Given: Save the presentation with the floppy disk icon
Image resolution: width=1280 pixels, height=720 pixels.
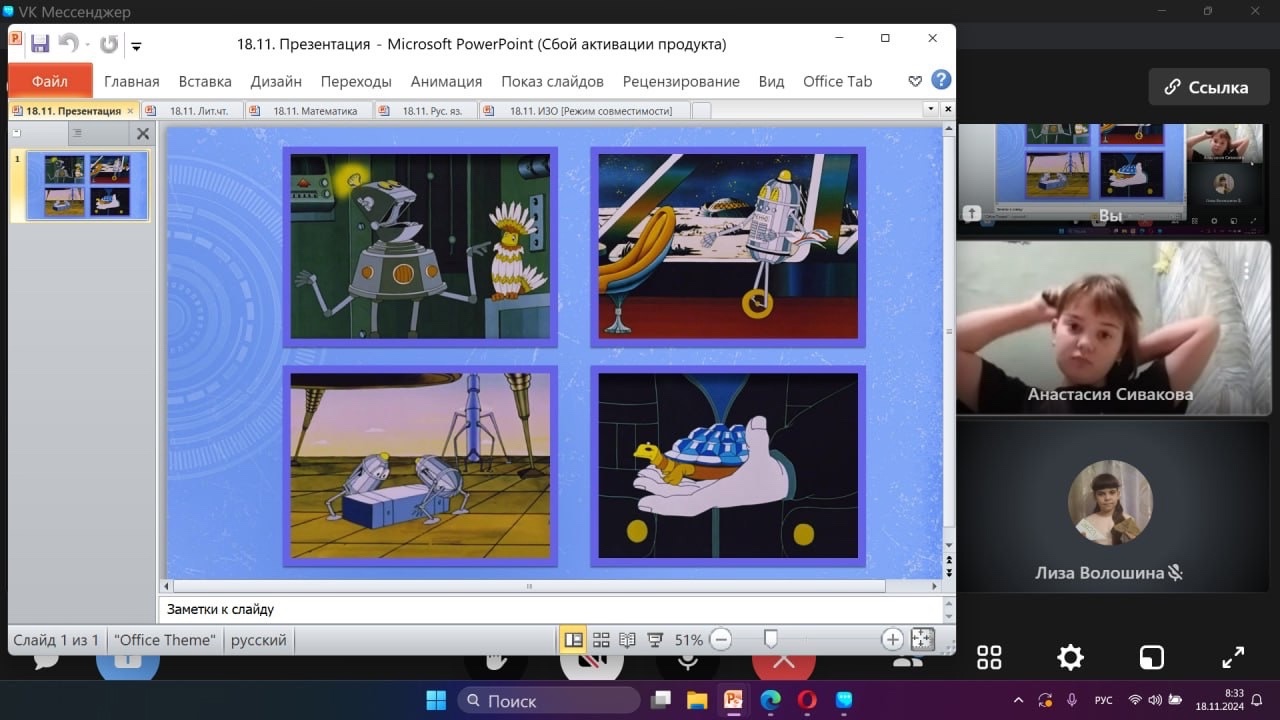Looking at the screenshot, I should pos(40,44).
